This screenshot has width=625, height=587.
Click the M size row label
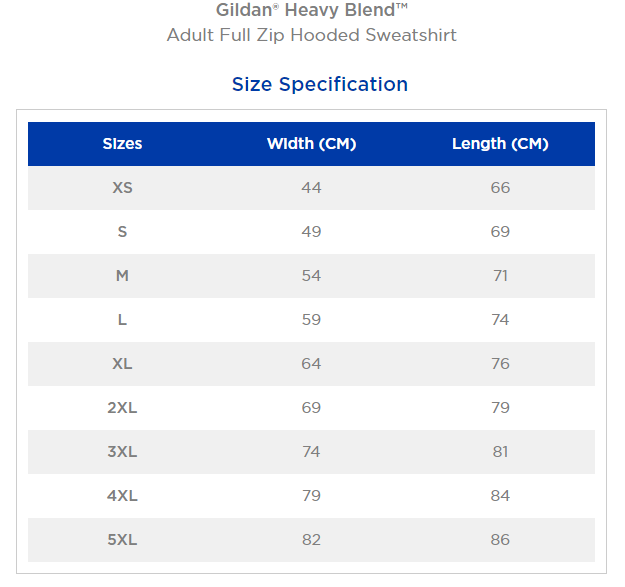(x=122, y=276)
